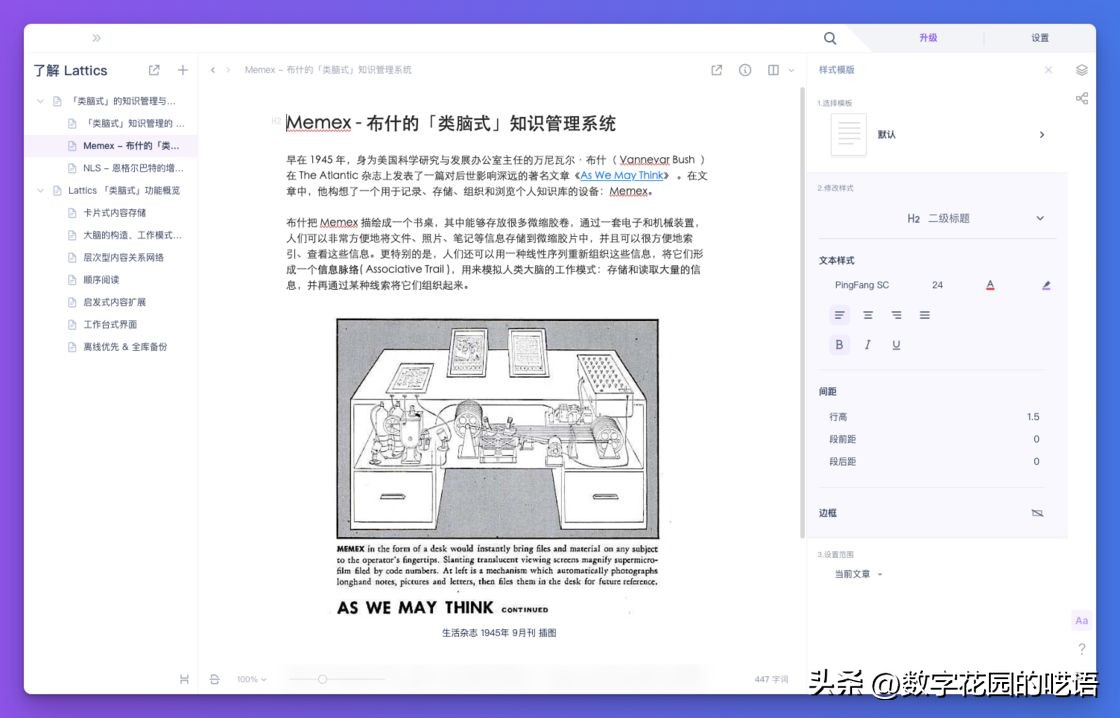Image resolution: width=1120 pixels, height=718 pixels.
Task: Collapse the sidebar with double-chevron icon
Action: (96, 38)
